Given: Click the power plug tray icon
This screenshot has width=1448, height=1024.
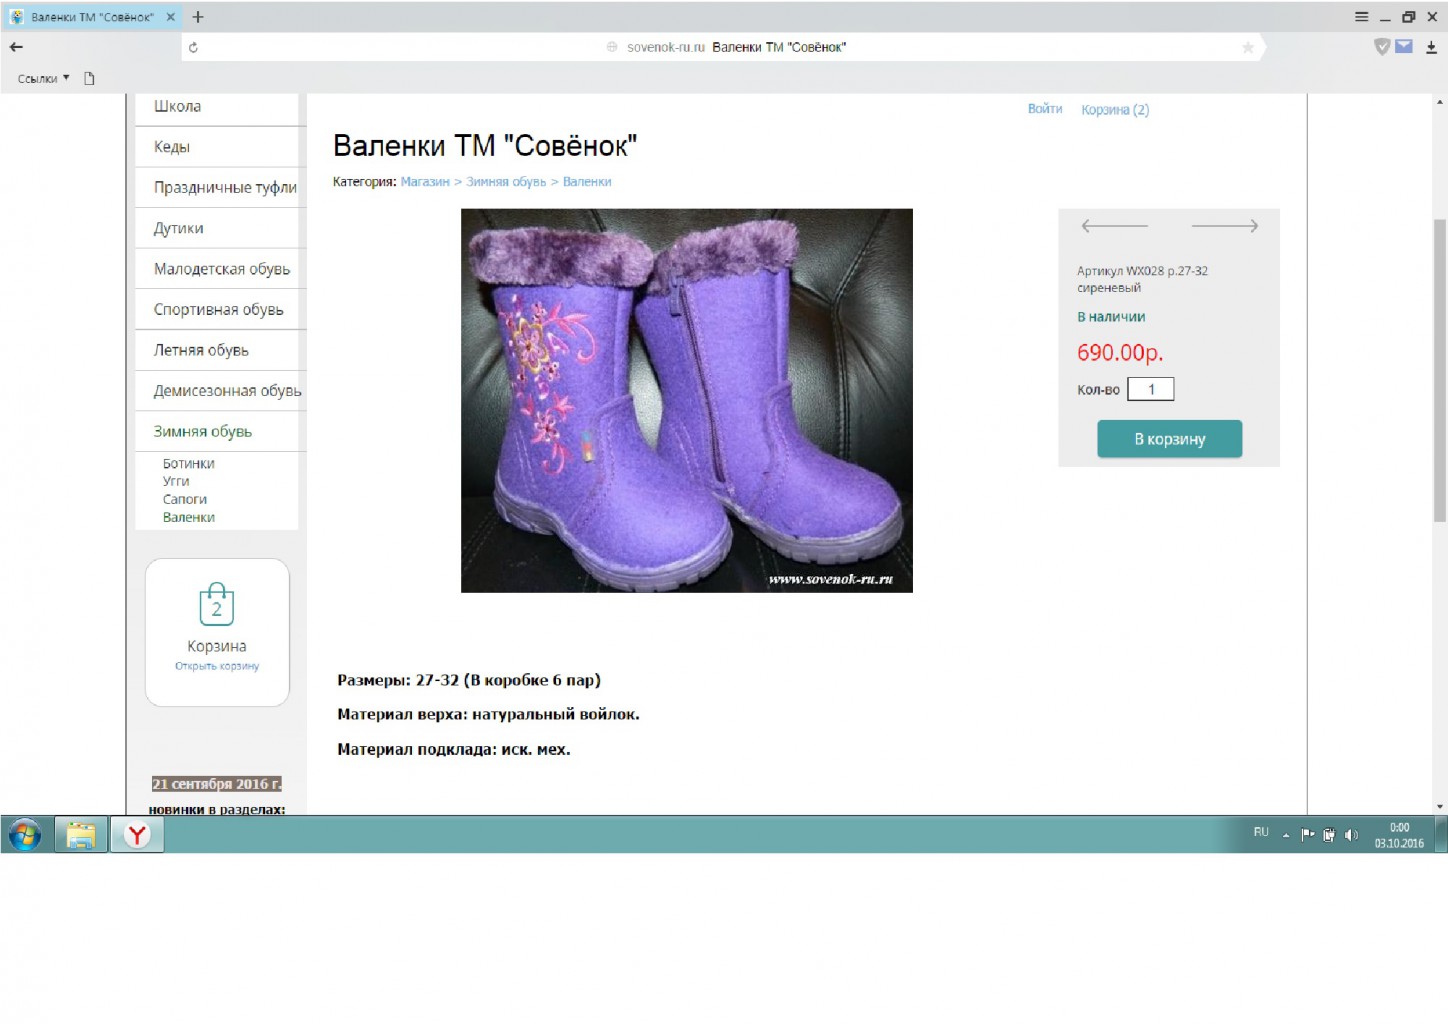Looking at the screenshot, I should [x=1329, y=835].
